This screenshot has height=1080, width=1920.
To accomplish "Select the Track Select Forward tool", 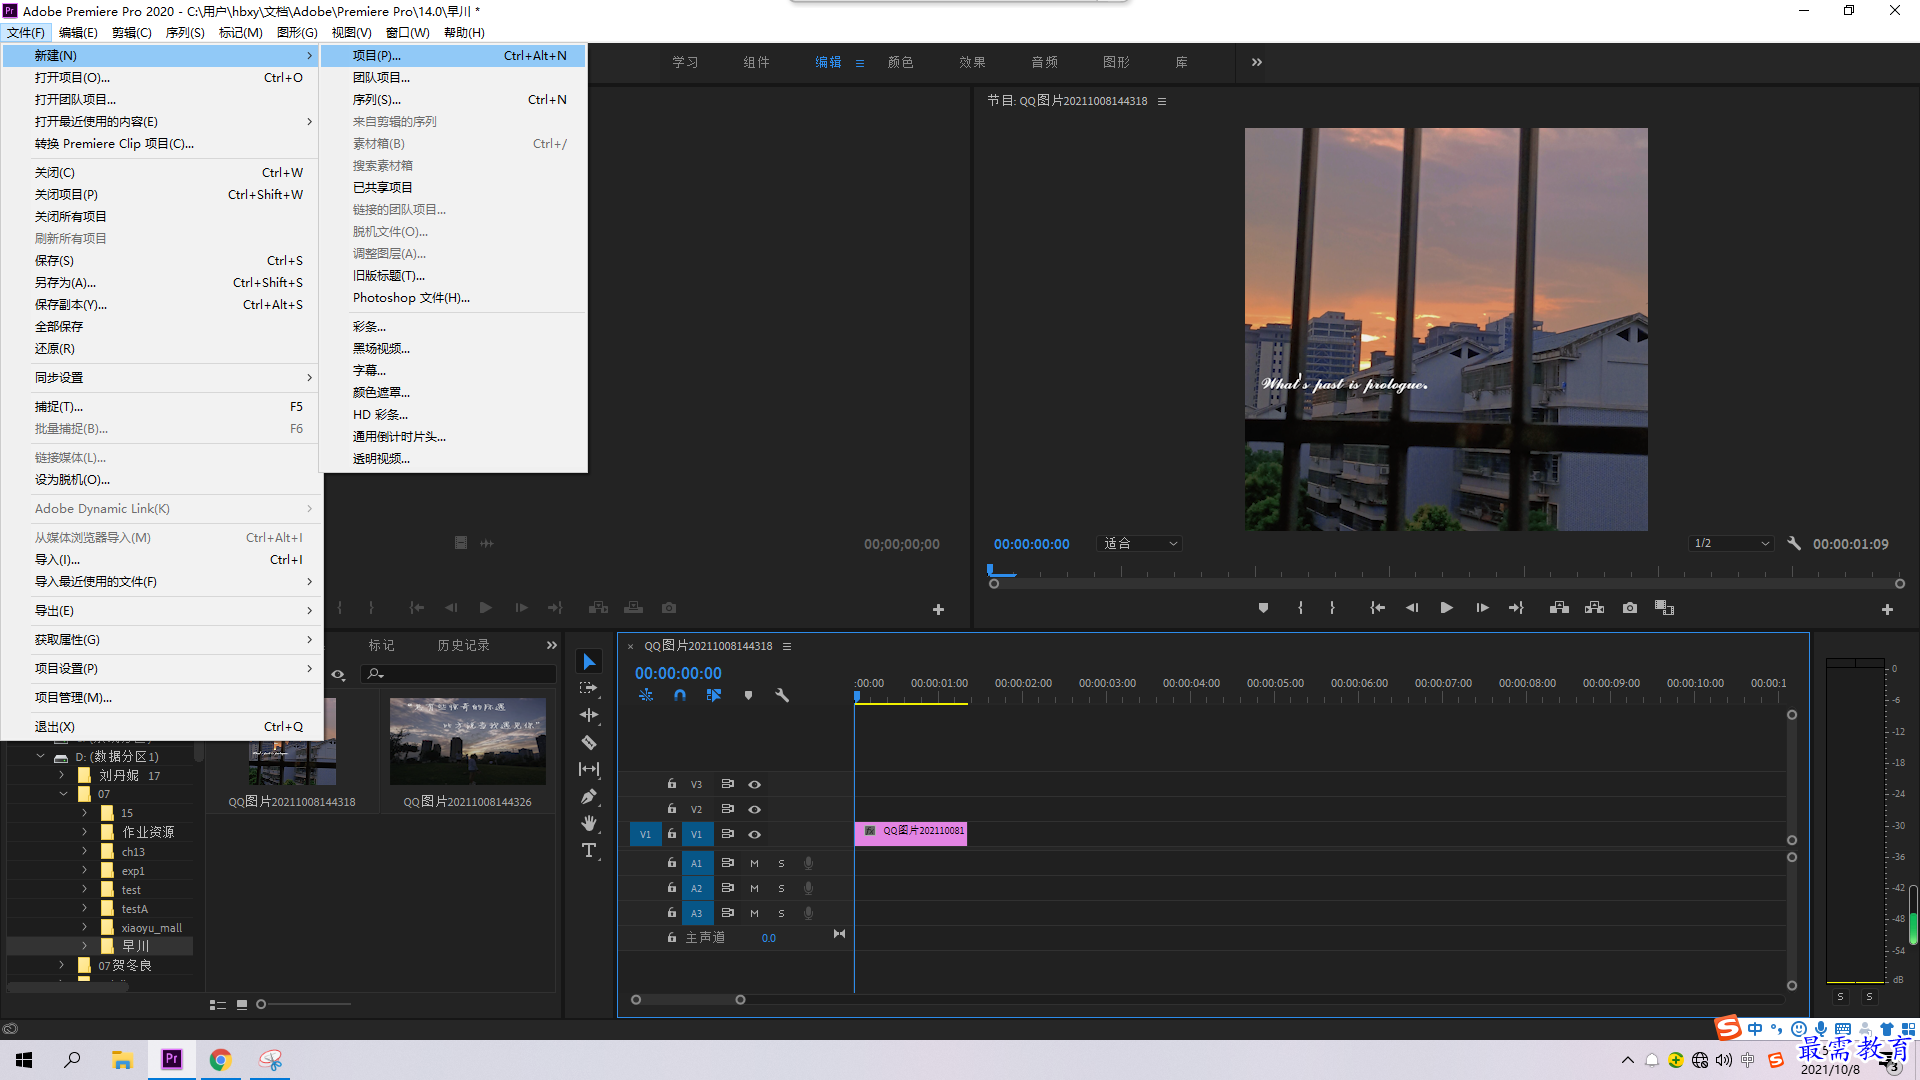I will pos(589,688).
